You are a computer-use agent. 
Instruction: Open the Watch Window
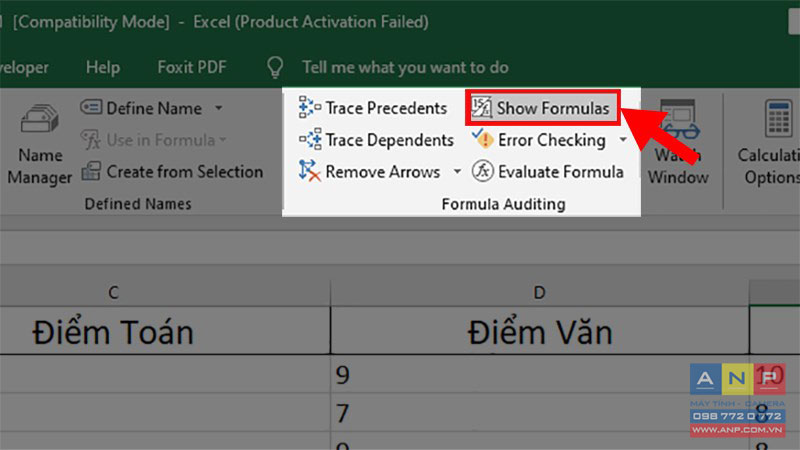pyautogui.click(x=678, y=143)
